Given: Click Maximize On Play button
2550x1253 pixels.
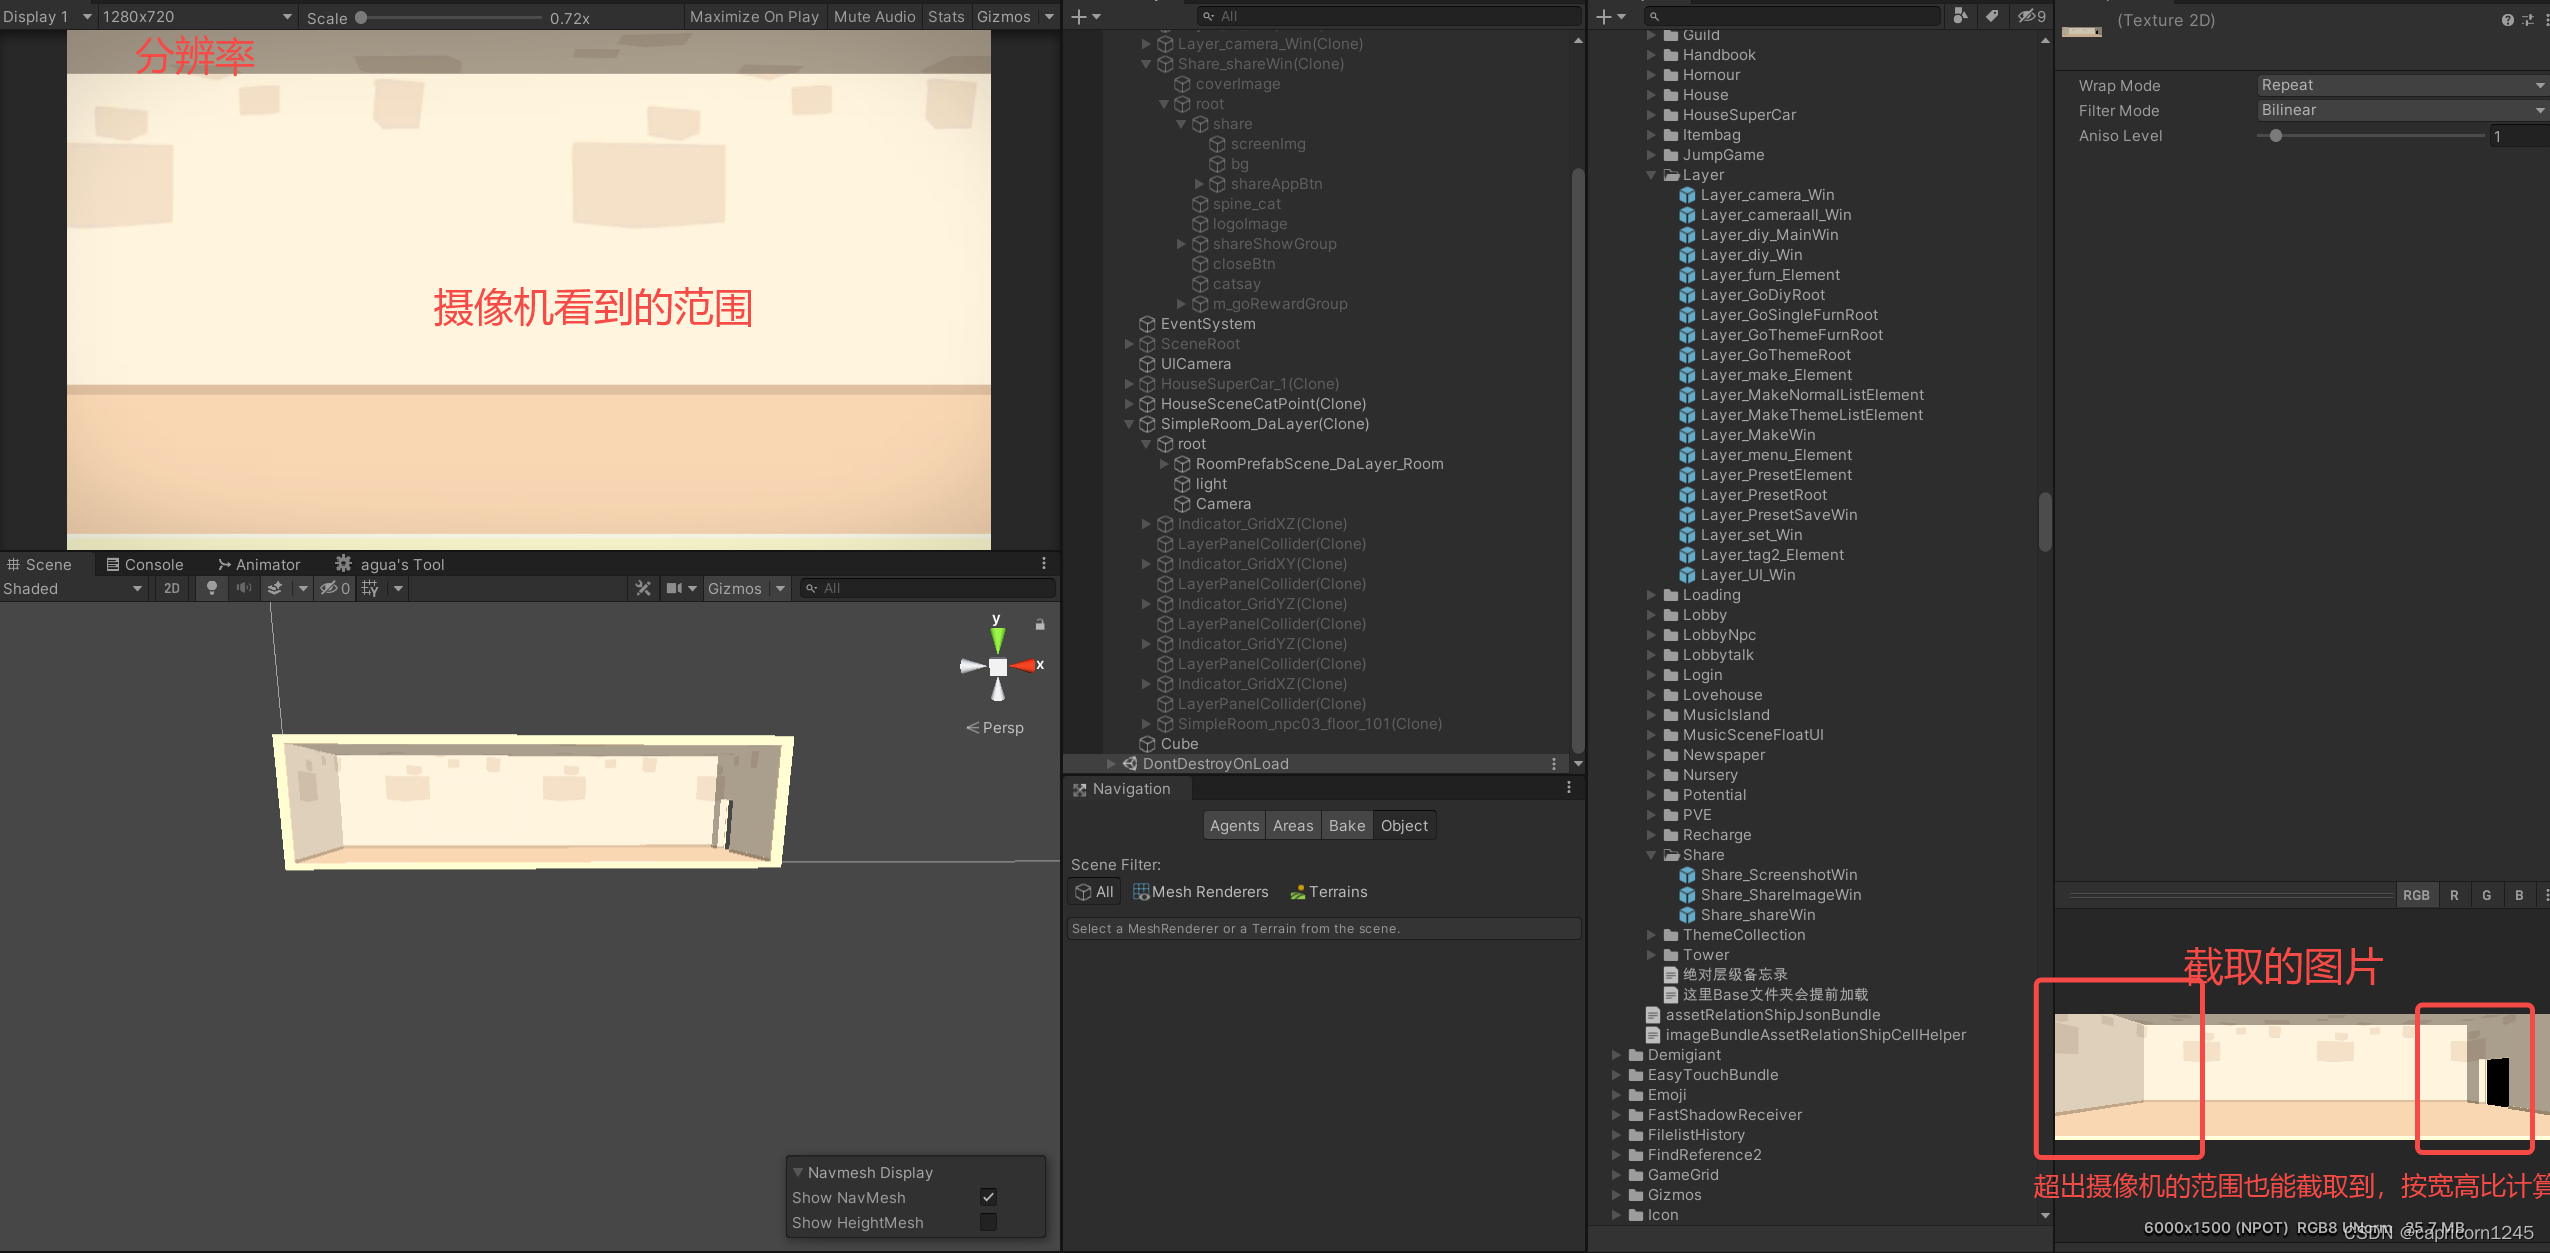Looking at the screenshot, I should click(754, 16).
